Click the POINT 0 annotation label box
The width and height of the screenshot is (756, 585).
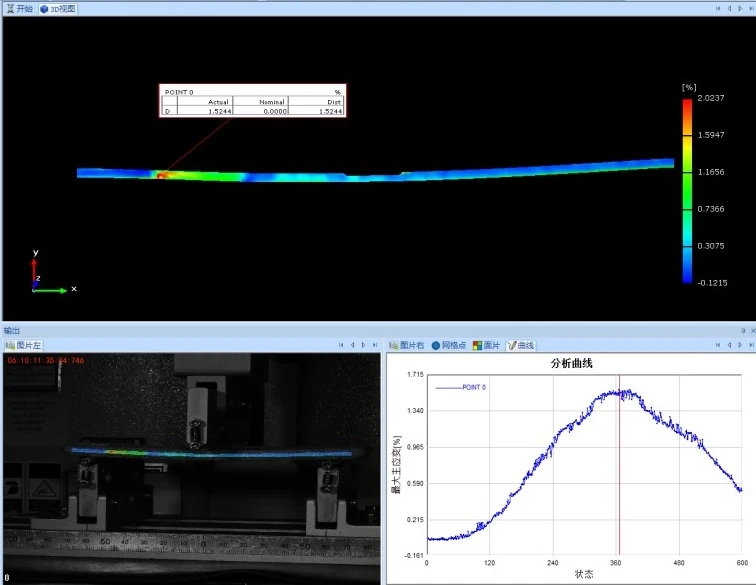[x=253, y=100]
